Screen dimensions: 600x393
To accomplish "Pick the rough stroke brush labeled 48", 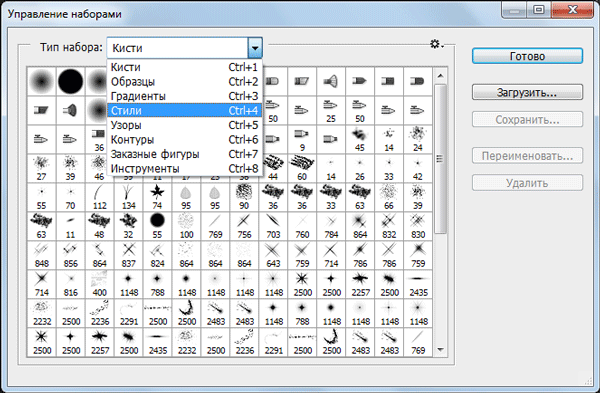I will click(99, 227).
